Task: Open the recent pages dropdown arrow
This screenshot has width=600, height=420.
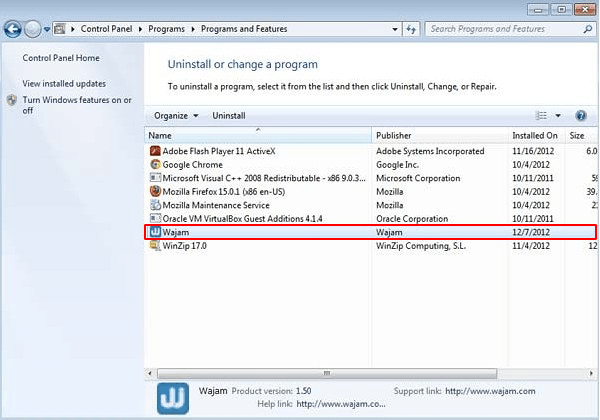Action: click(47, 29)
